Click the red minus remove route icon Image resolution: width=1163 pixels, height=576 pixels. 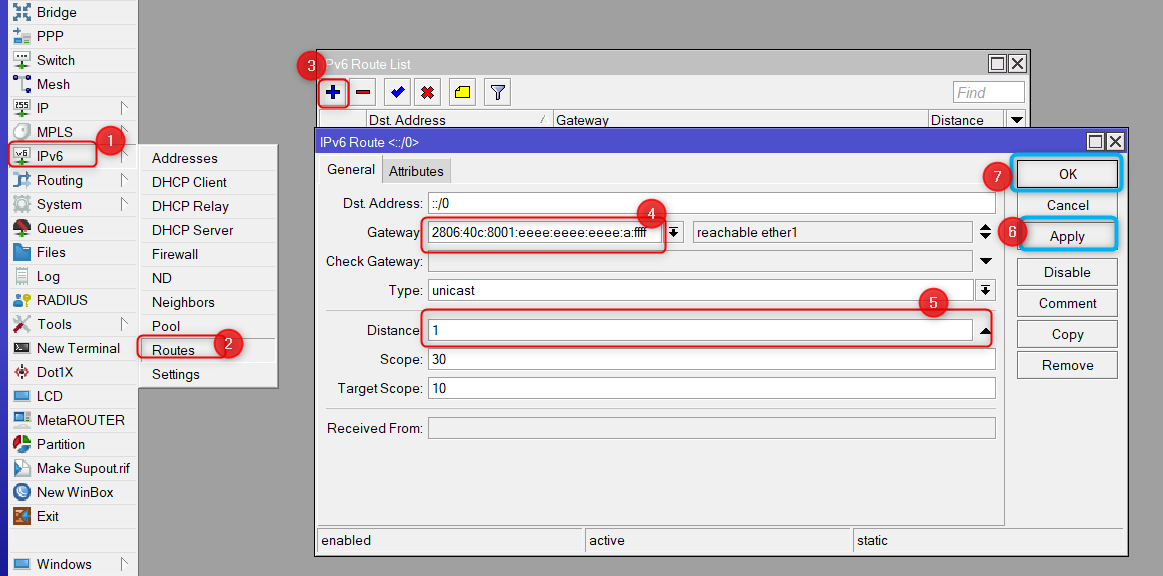(363, 93)
